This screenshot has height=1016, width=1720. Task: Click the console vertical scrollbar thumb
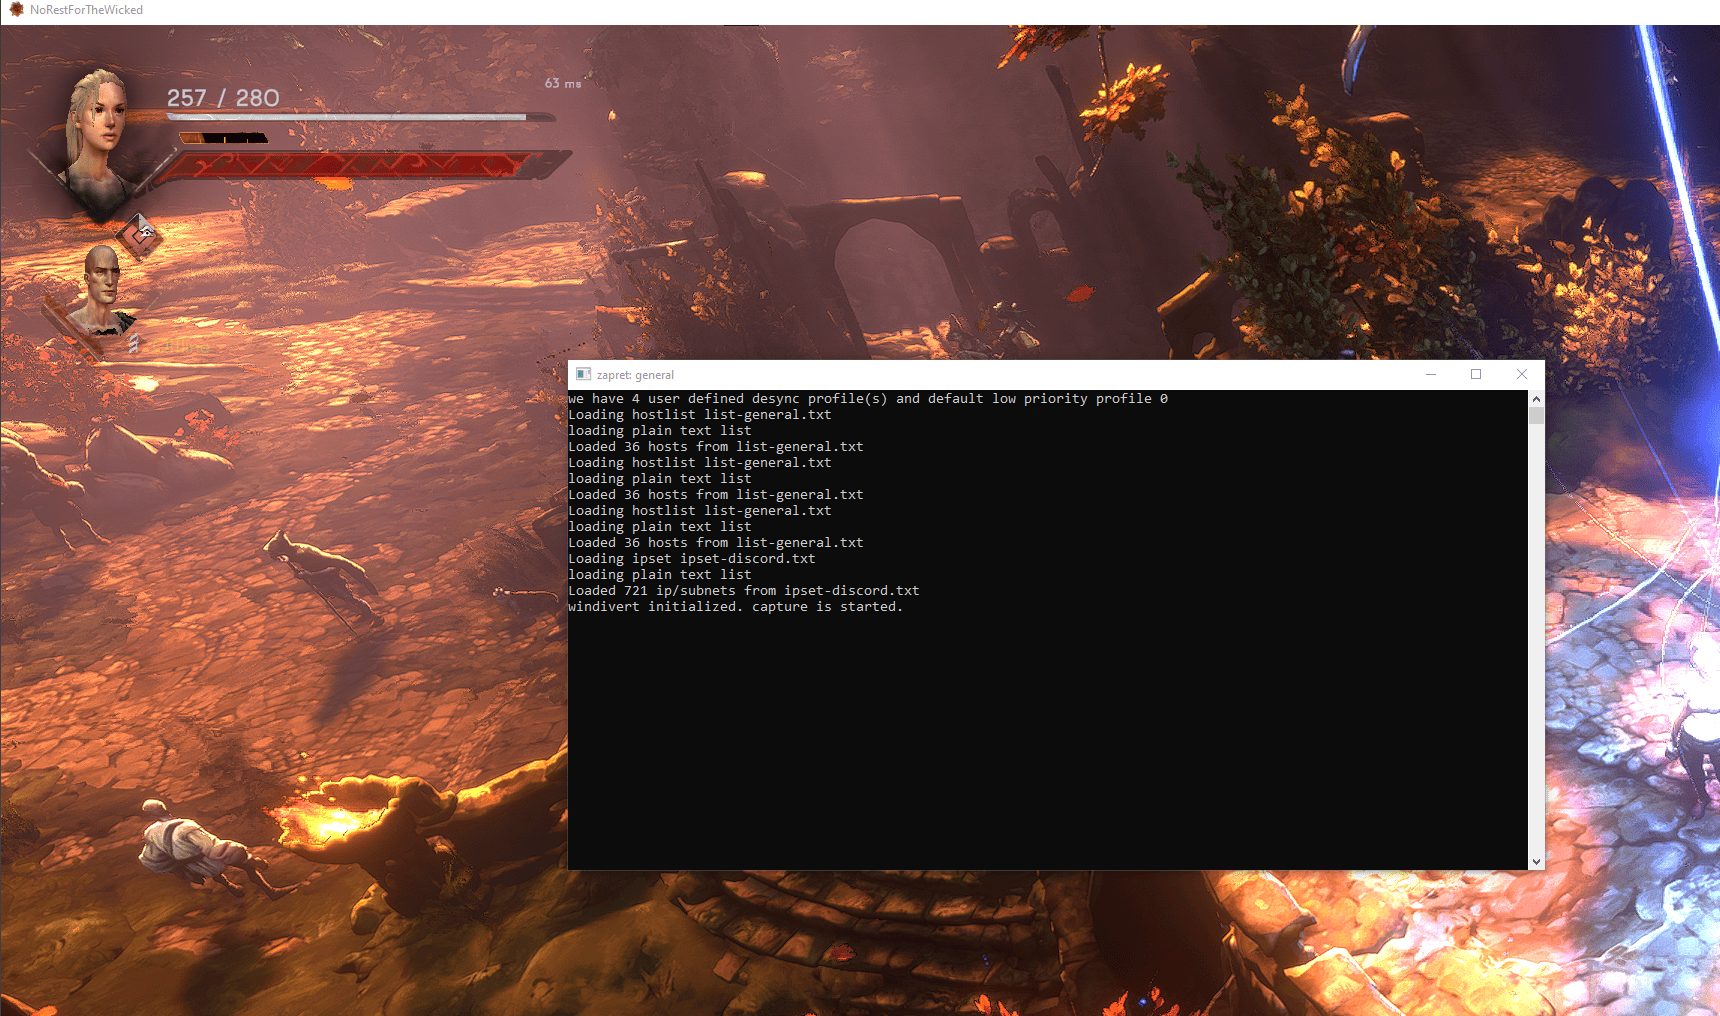coord(1536,415)
